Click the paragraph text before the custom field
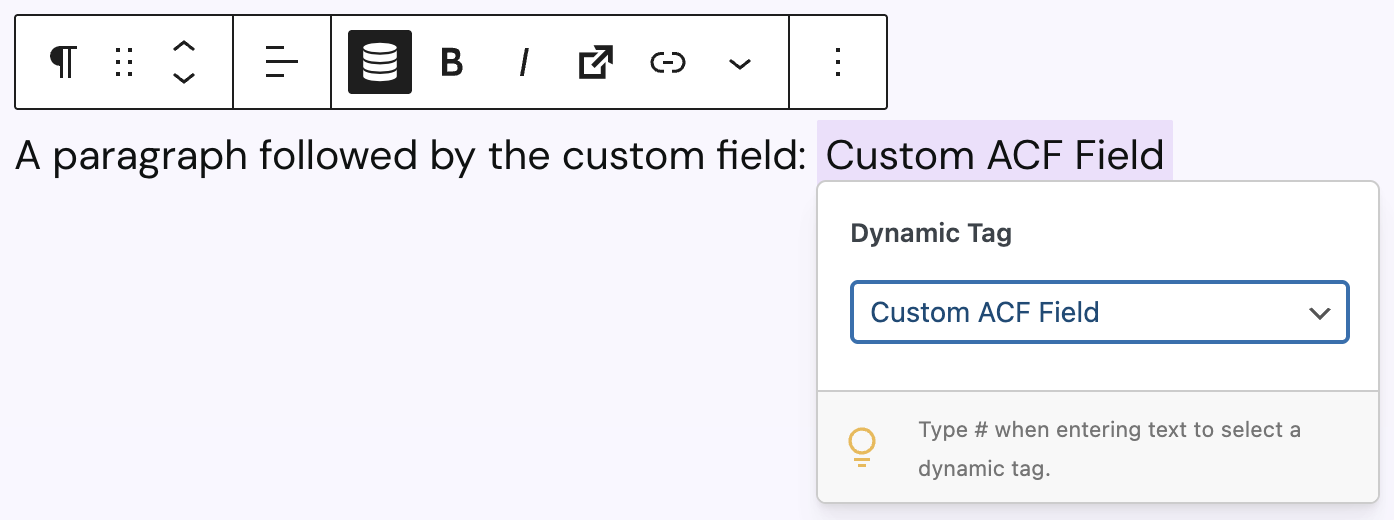 coord(411,156)
